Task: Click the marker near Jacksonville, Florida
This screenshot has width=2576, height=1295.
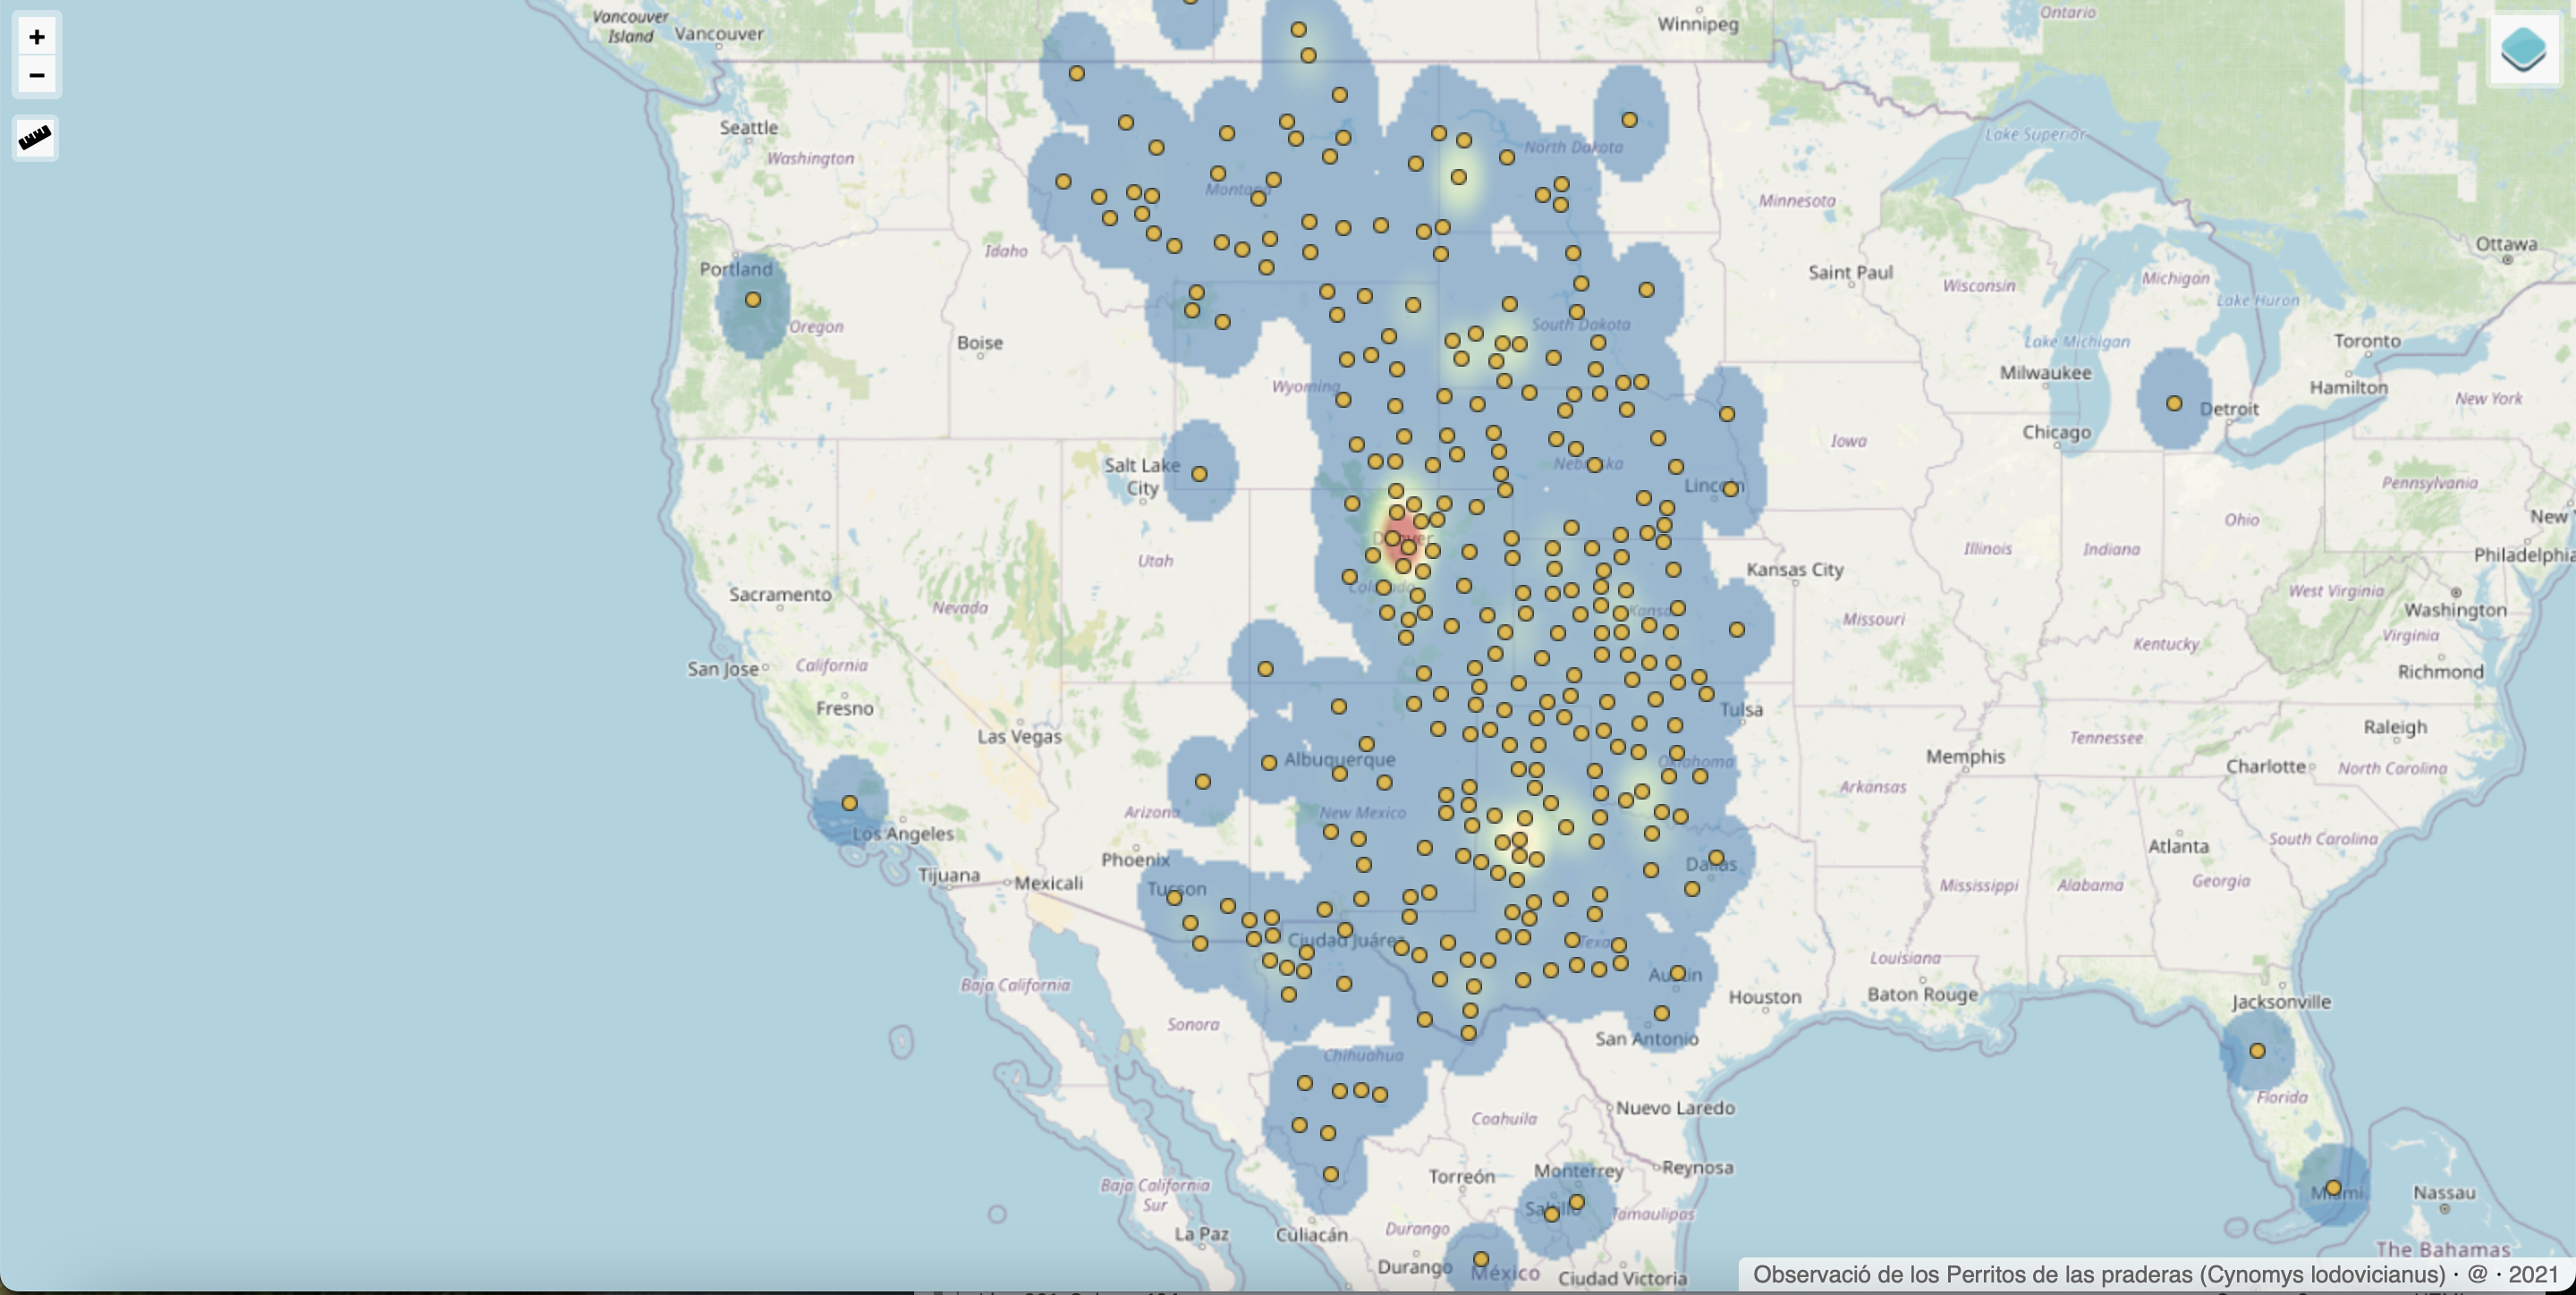Action: [x=2257, y=1051]
